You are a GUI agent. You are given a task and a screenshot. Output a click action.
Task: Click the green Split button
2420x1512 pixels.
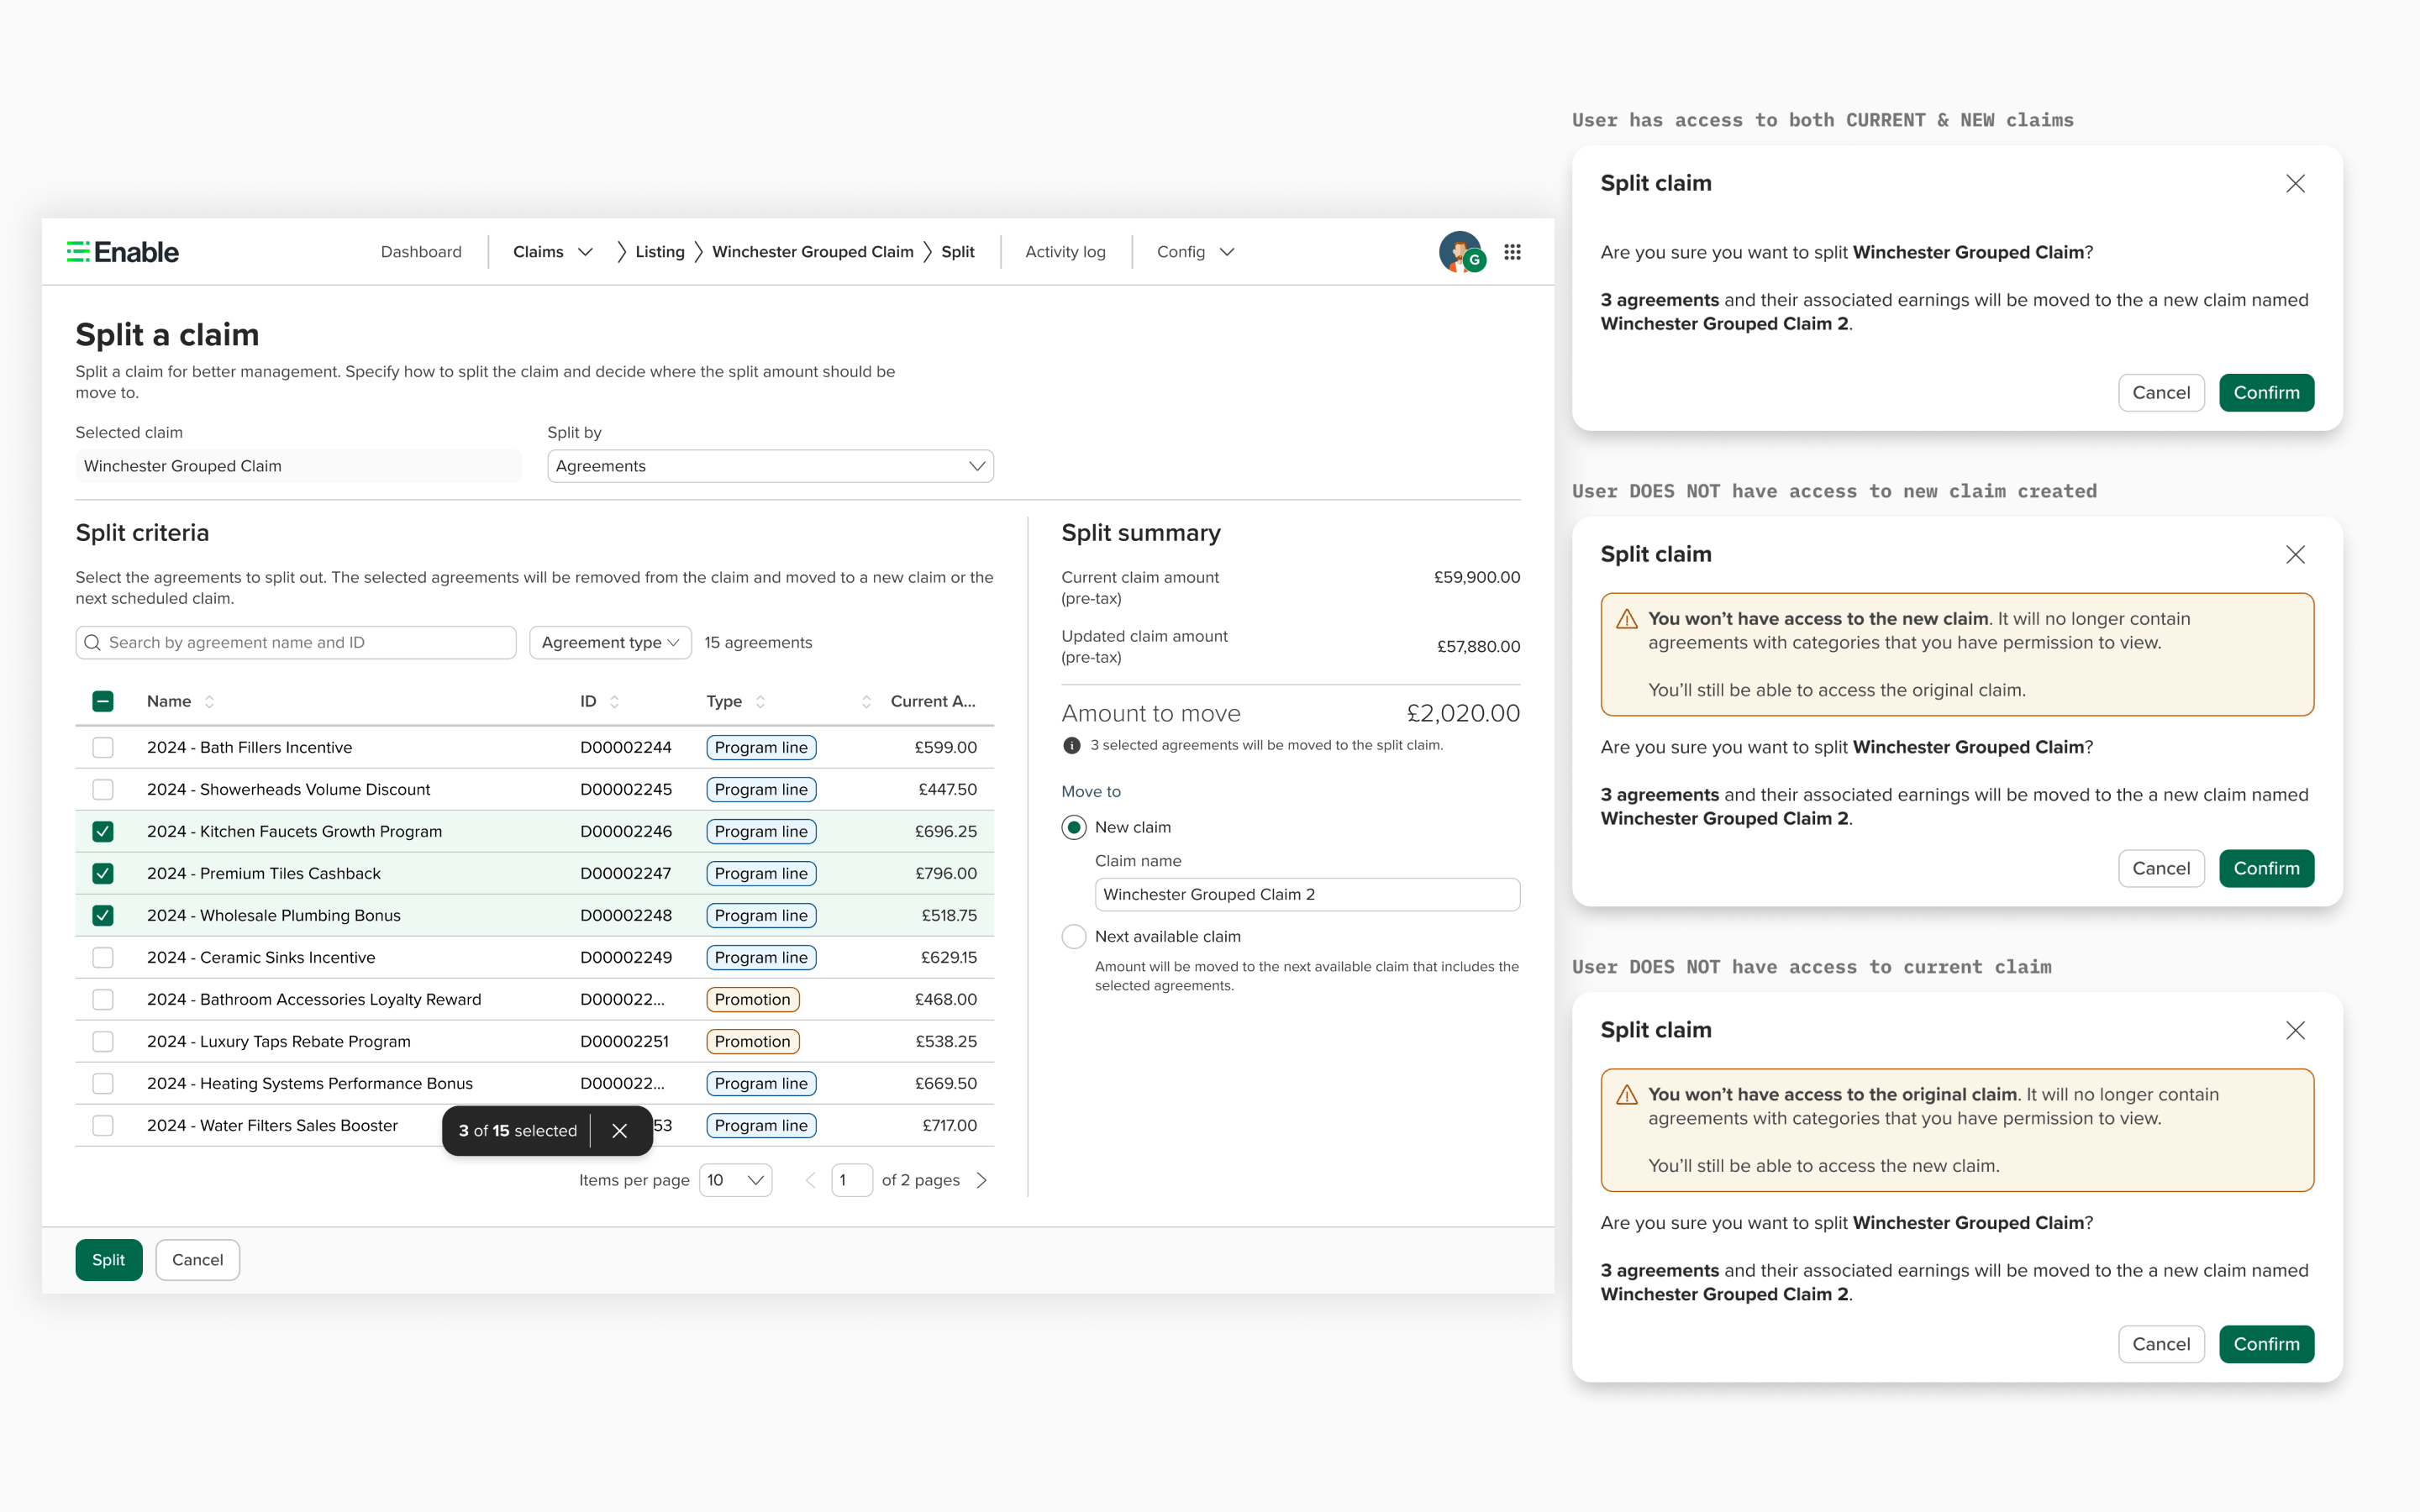point(109,1260)
